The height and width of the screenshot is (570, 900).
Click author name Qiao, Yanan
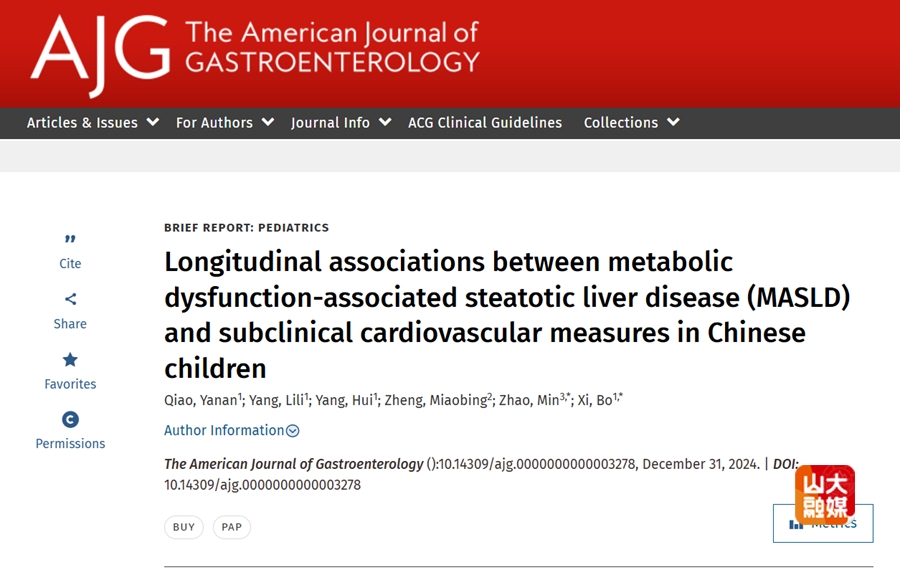tap(201, 400)
